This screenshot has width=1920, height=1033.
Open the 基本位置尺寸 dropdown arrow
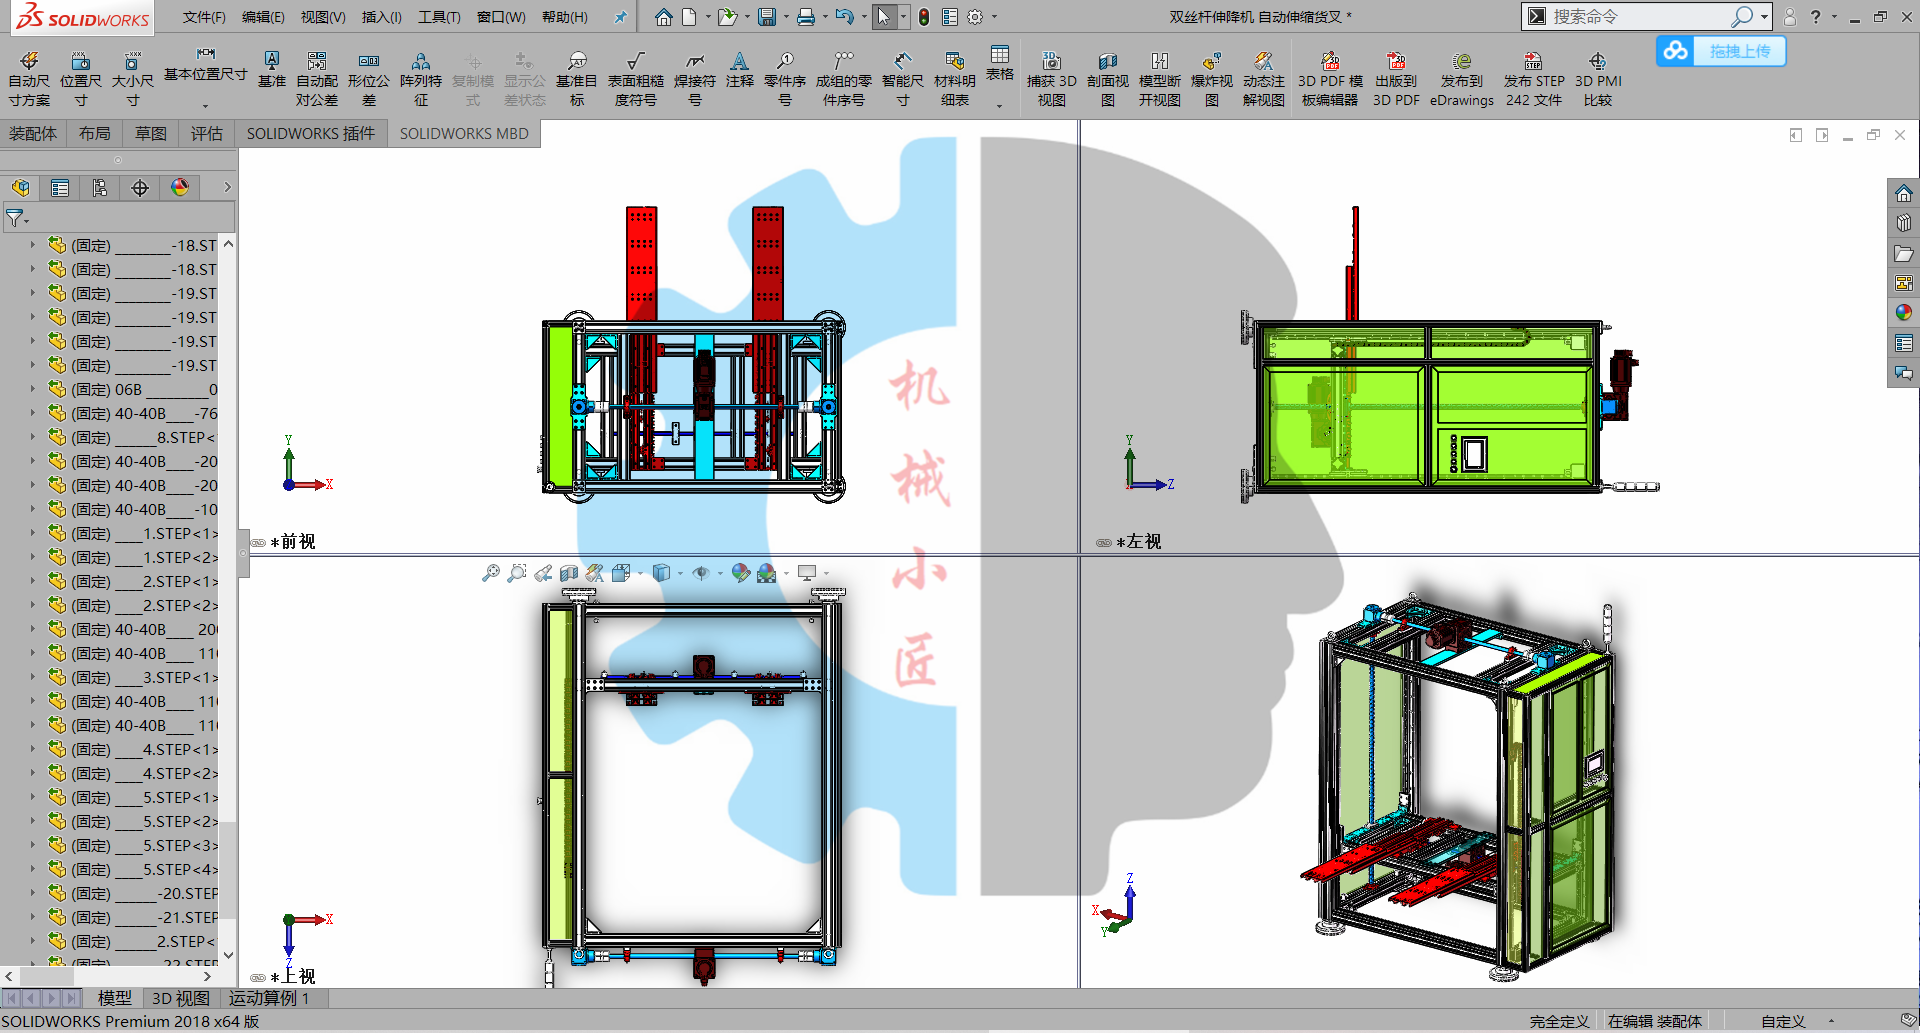click(x=205, y=105)
